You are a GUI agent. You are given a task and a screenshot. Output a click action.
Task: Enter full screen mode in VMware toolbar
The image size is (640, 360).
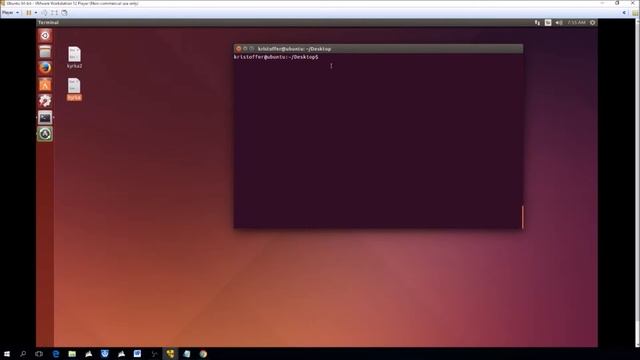54,13
